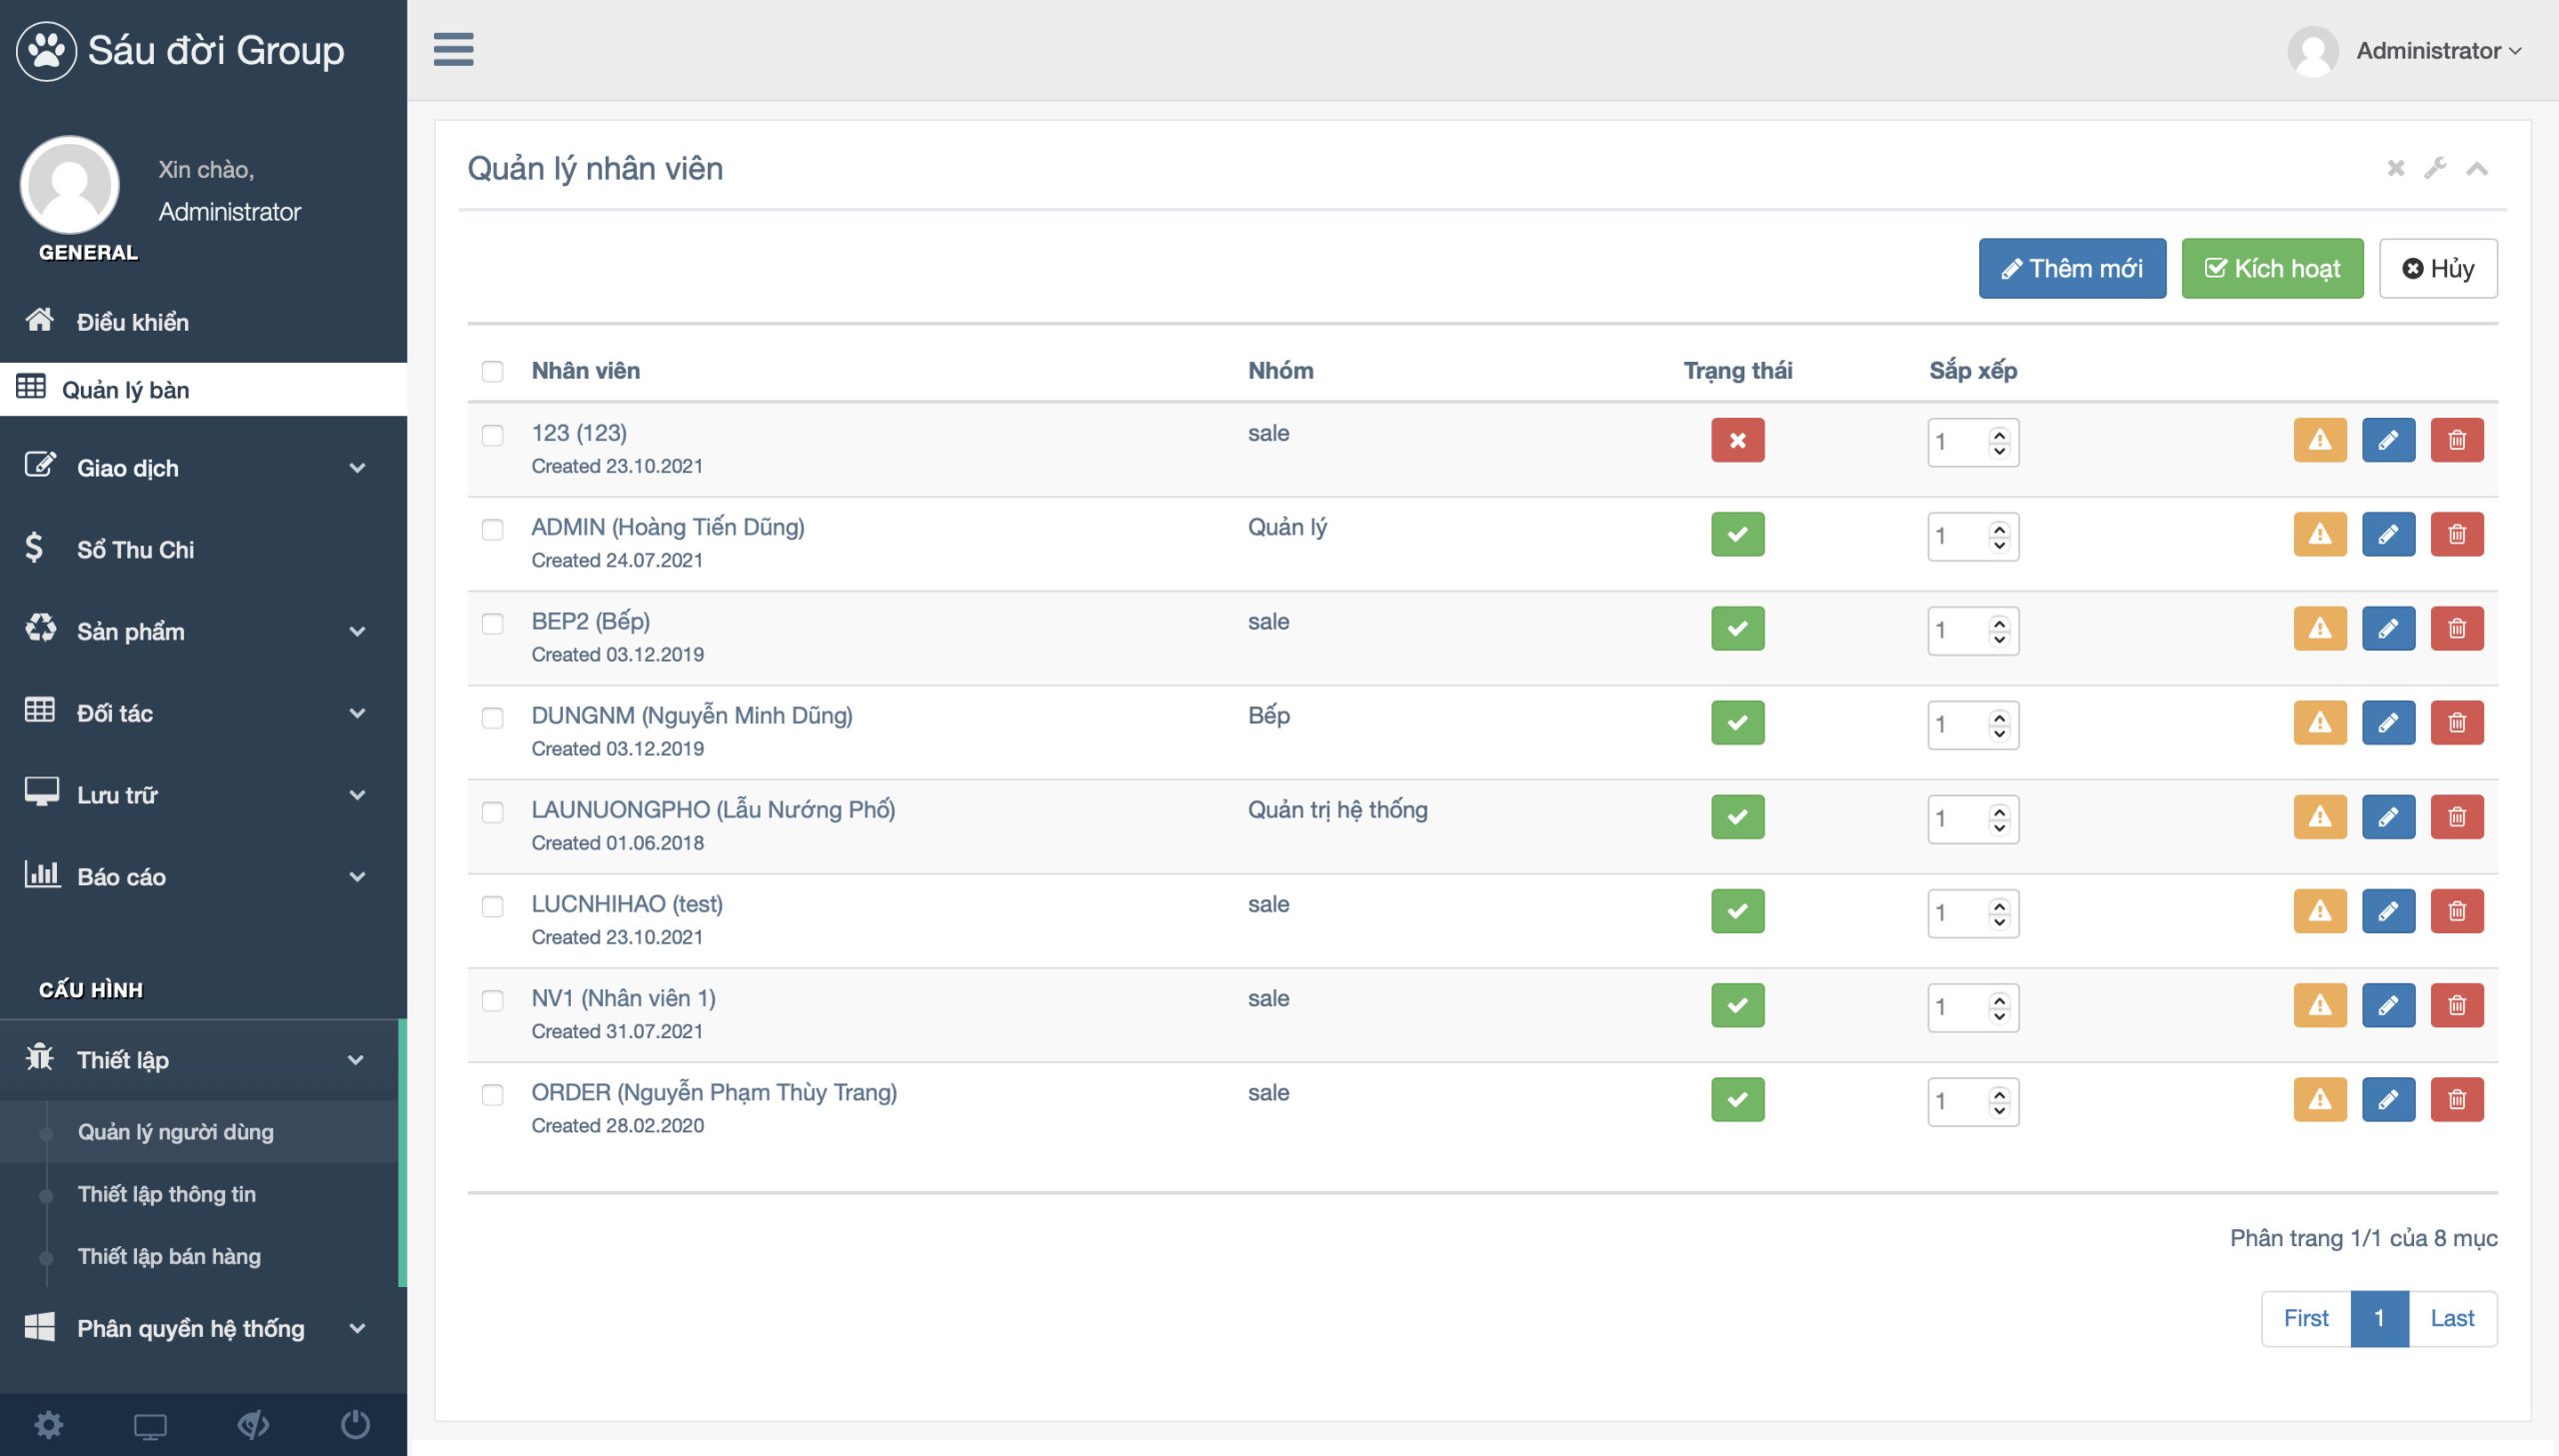The width and height of the screenshot is (2559, 1456).
Task: Click the wrench icon in panel header
Action: point(2435,168)
